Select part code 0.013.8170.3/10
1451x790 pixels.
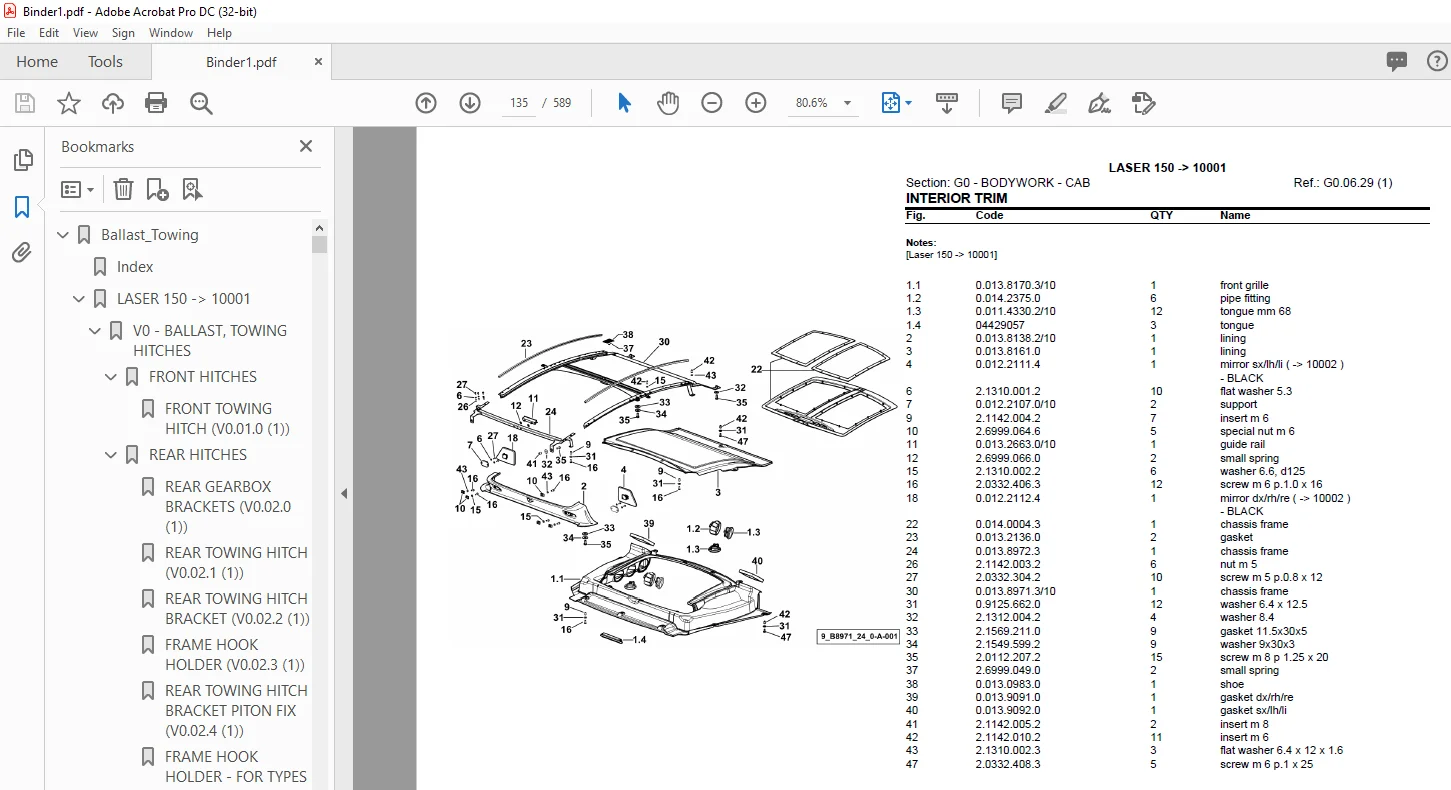pos(1015,285)
